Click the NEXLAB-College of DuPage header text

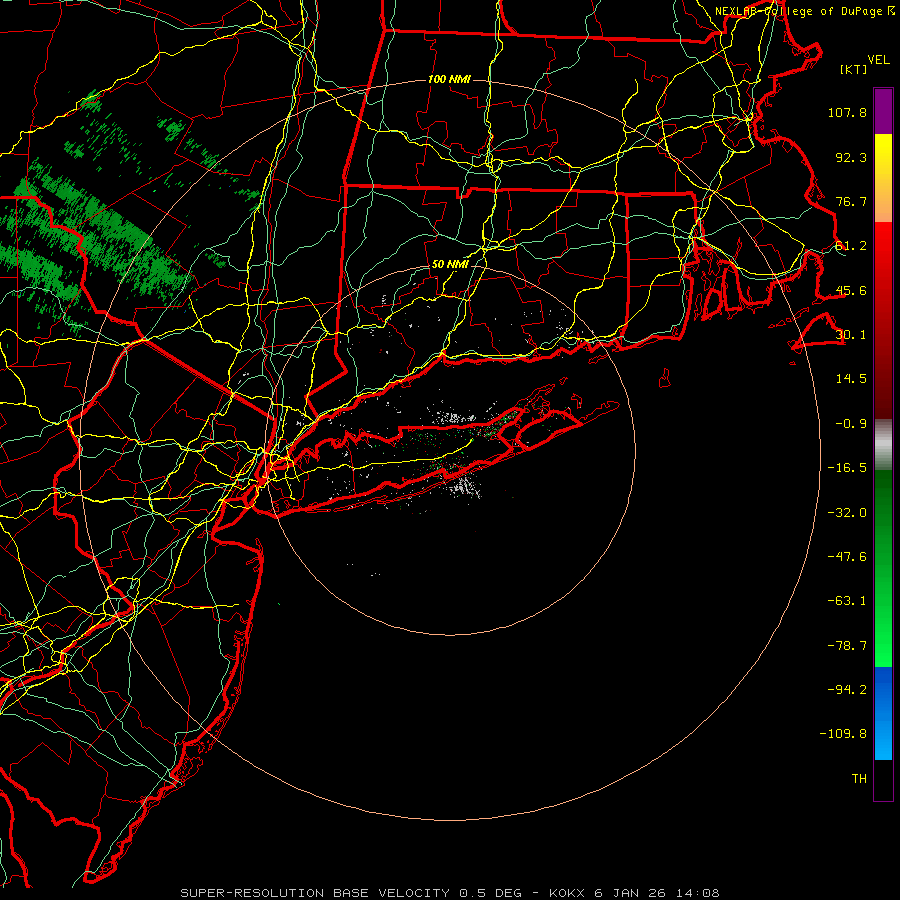(804, 11)
